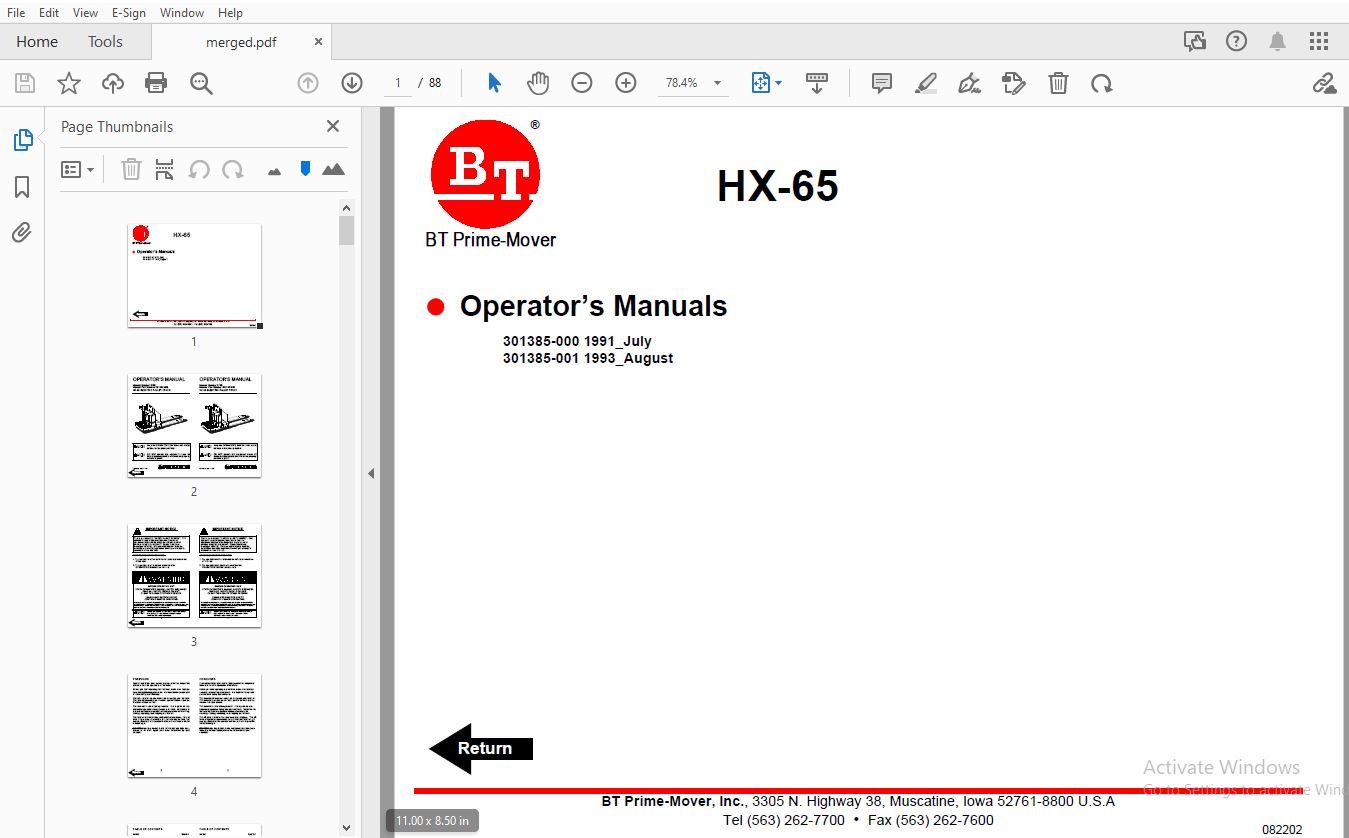Screen dimensions: 1349x838
Task: Close the Page Thumbnails panel
Action: point(333,126)
